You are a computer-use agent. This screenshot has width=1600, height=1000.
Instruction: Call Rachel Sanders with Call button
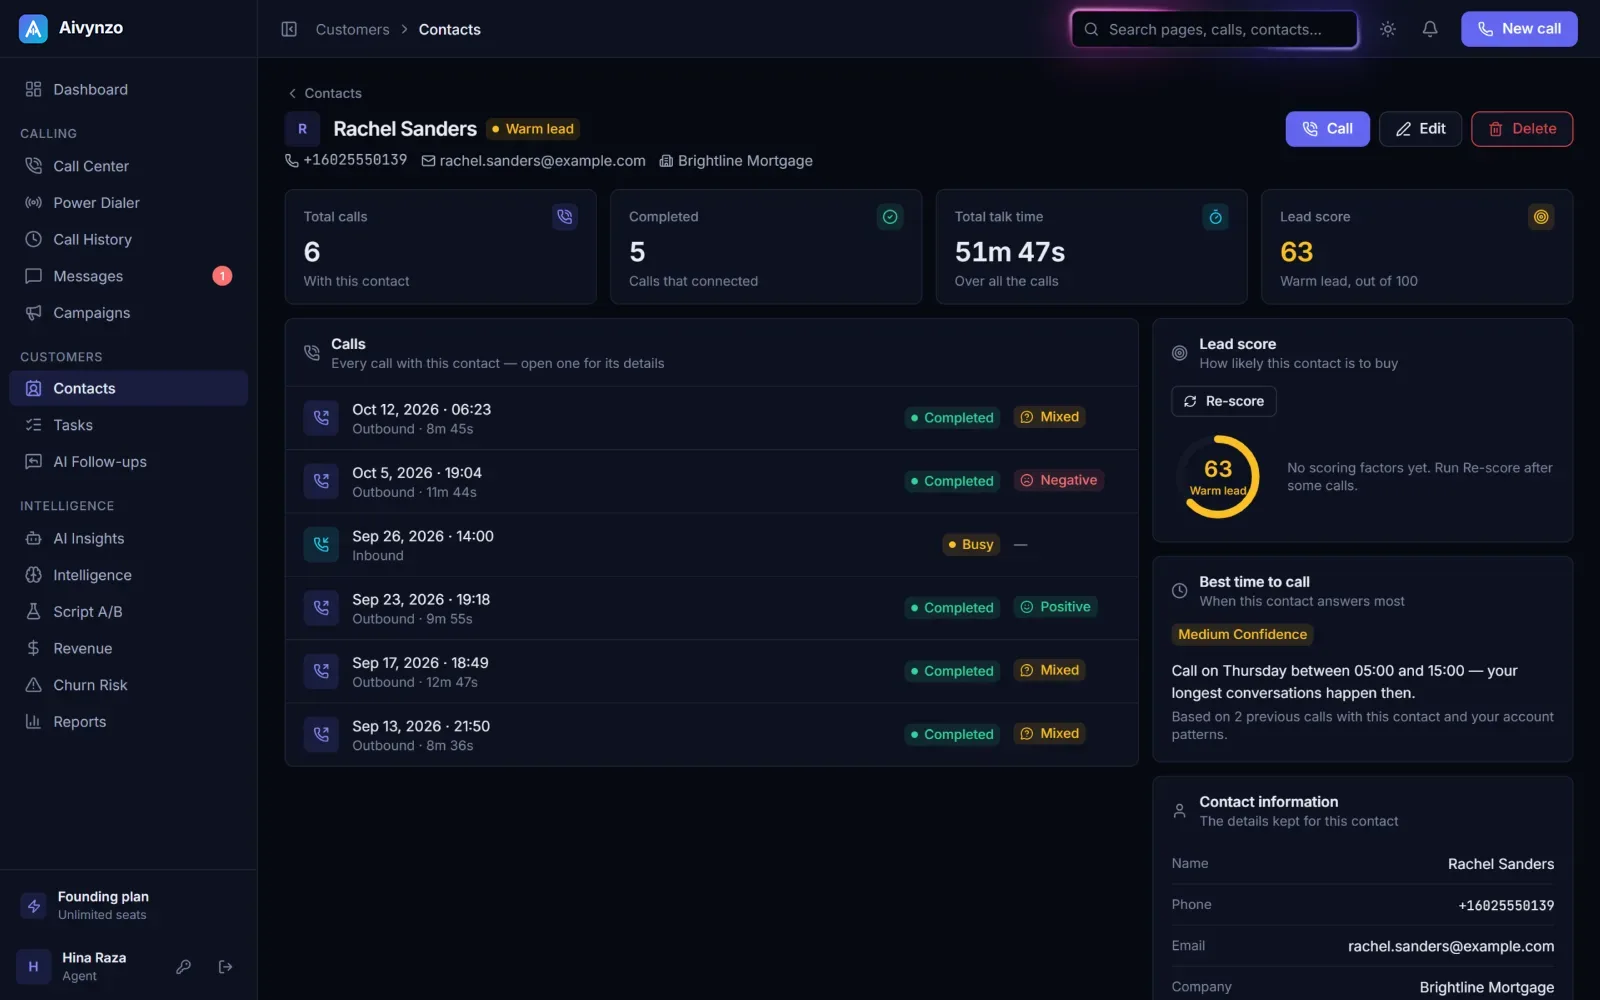tap(1327, 129)
